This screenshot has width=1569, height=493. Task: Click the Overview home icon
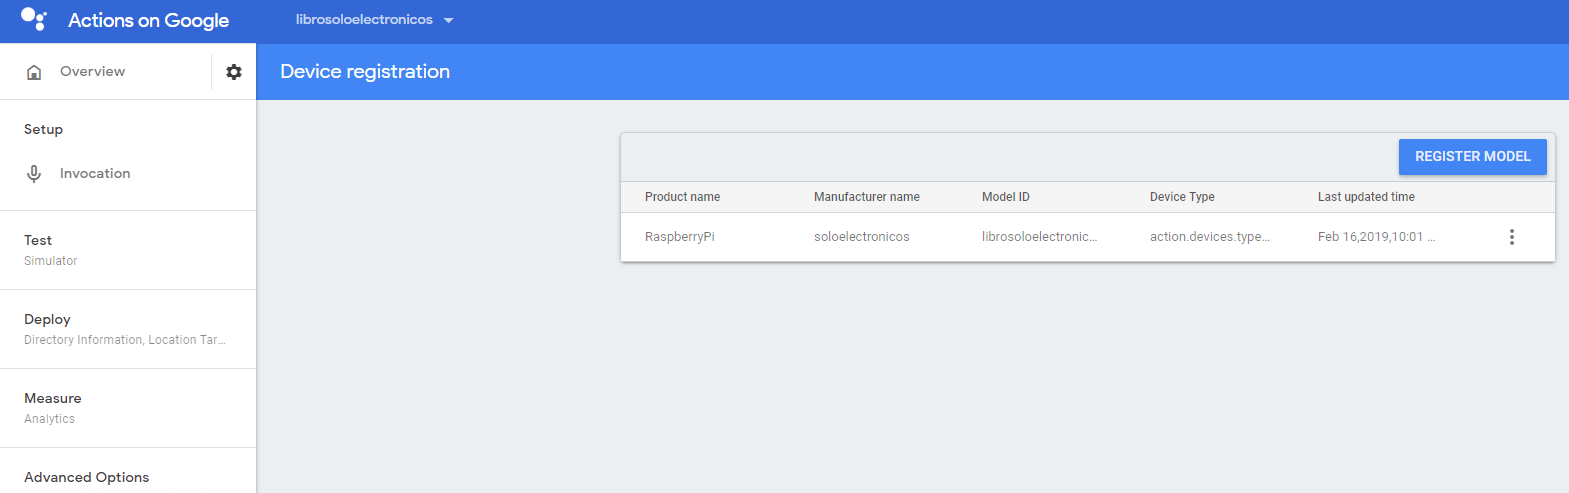[x=34, y=72]
